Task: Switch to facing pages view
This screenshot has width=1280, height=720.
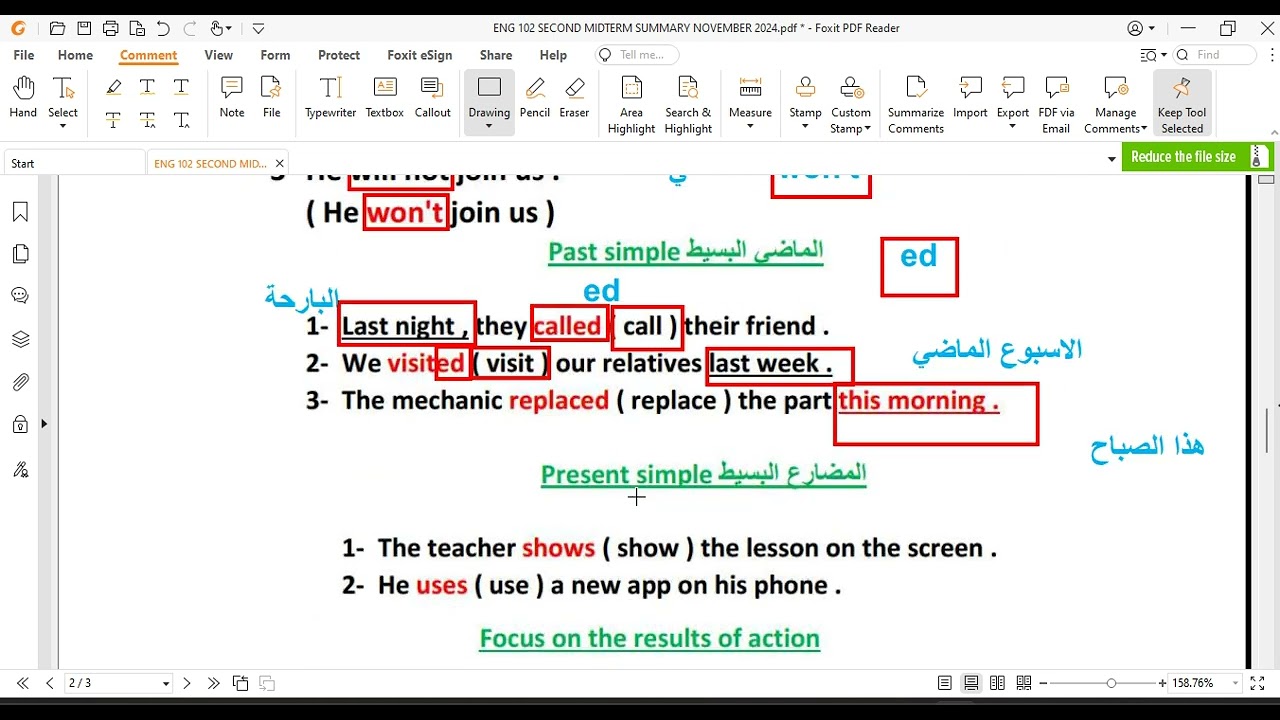Action: pos(997,683)
